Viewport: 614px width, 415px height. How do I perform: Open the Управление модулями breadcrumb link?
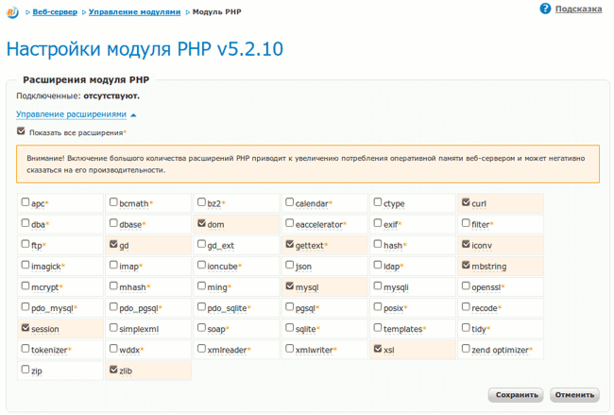tap(135, 10)
